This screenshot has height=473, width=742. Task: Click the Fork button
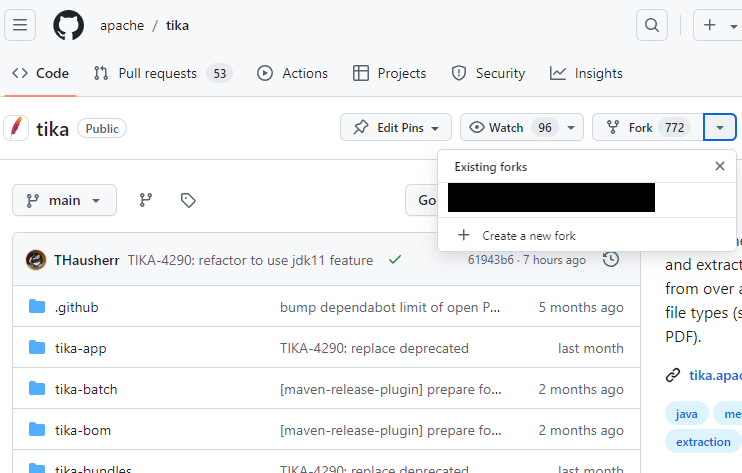pyautogui.click(x=648, y=127)
